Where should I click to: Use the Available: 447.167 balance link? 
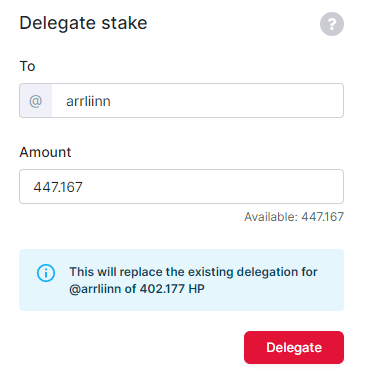coord(294,217)
